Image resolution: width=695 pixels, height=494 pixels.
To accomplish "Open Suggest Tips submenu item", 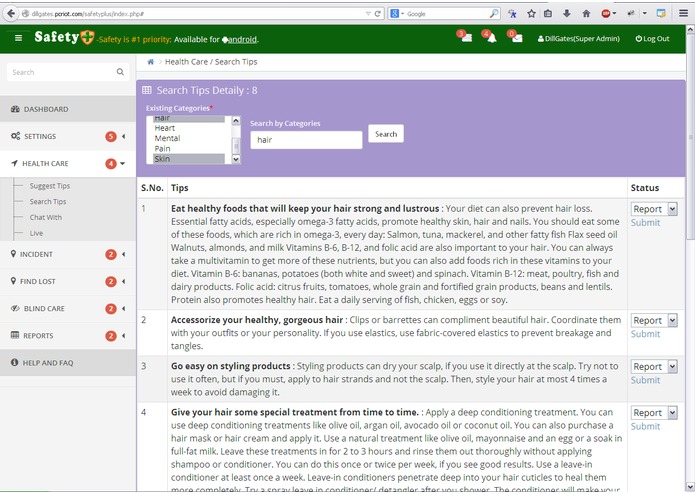I will tap(50, 186).
